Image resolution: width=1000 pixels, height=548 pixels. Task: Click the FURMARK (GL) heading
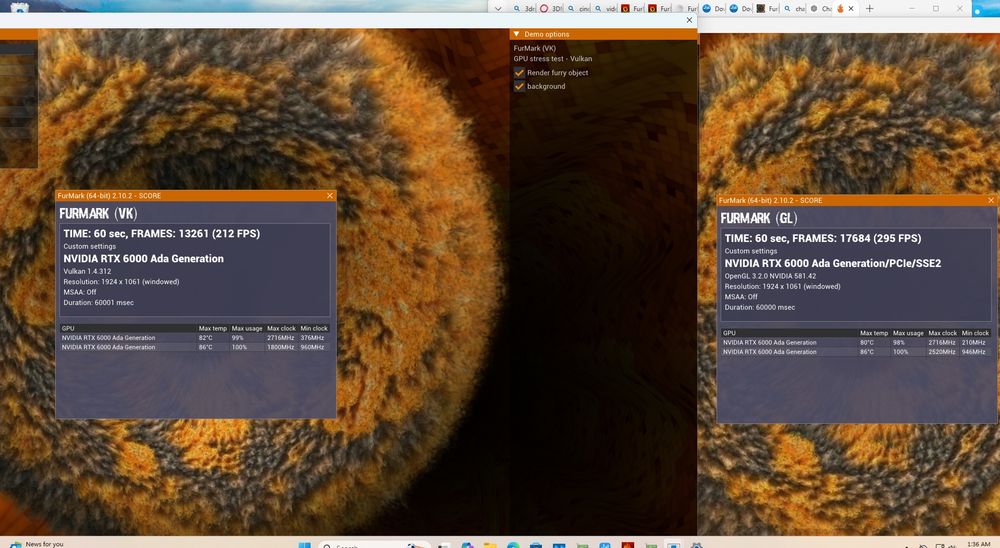tap(759, 218)
